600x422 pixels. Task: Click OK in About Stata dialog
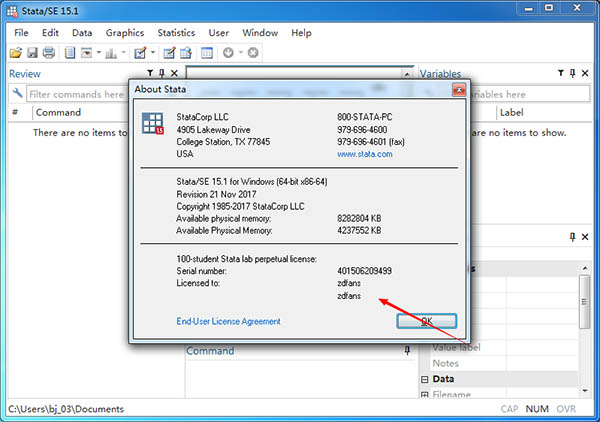tap(427, 321)
